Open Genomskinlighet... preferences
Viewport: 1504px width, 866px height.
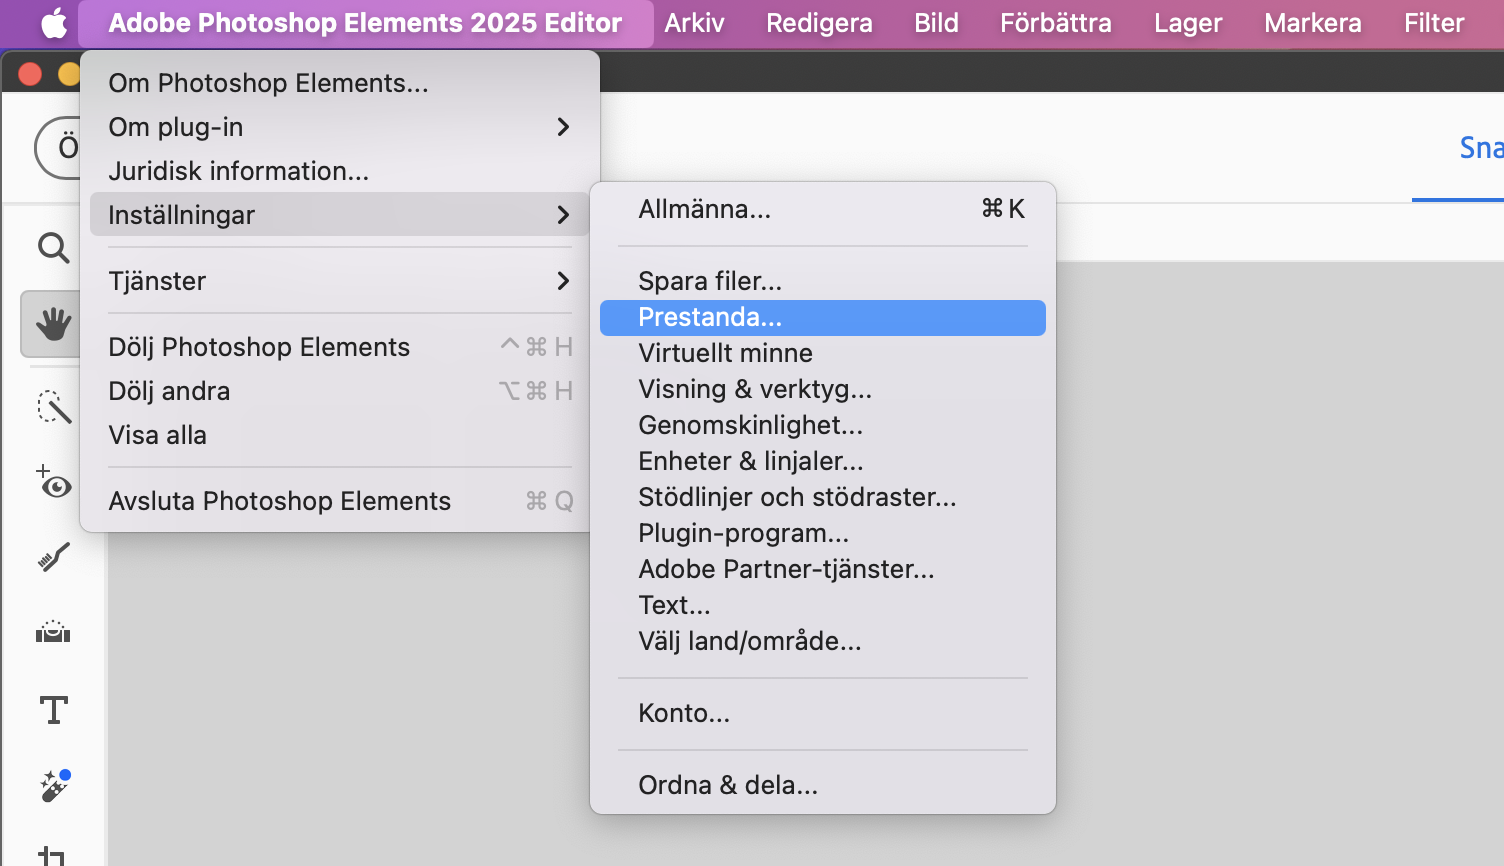823,425
